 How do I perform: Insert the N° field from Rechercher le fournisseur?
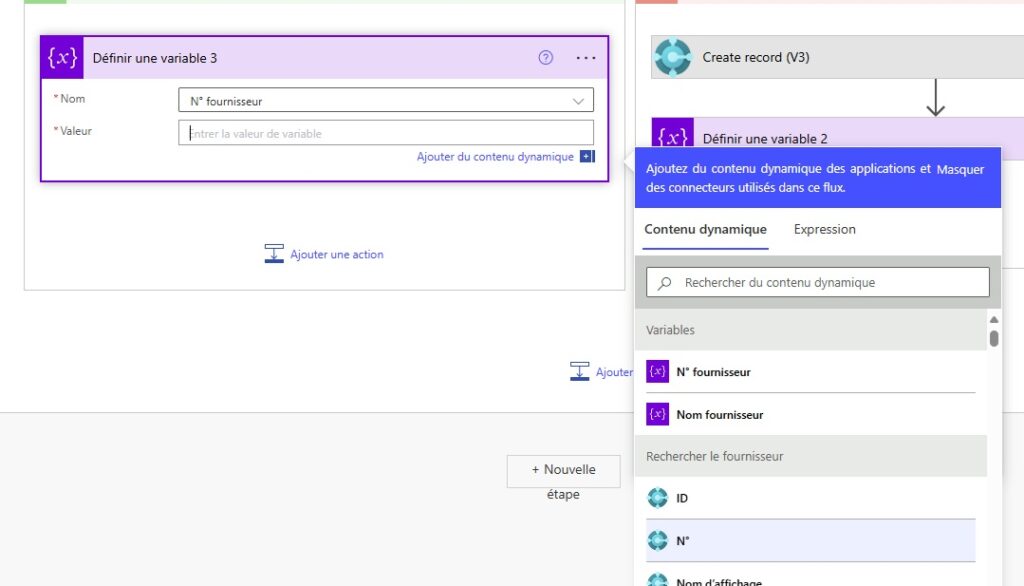(x=683, y=541)
